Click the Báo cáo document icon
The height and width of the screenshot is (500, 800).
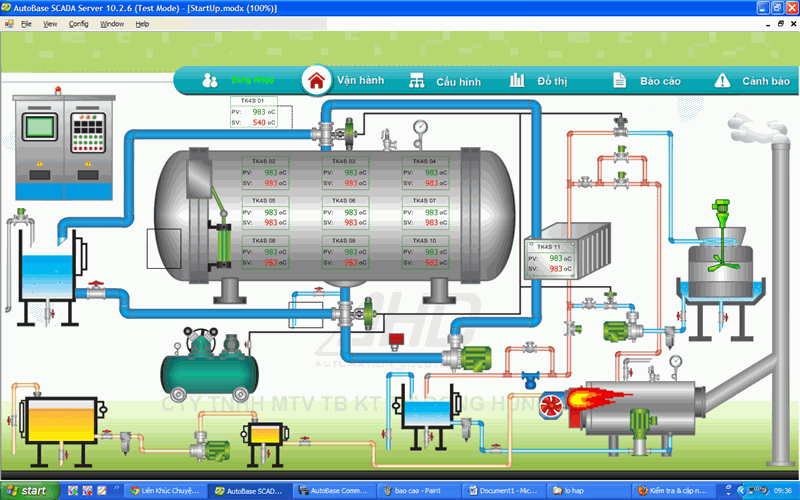pos(620,80)
